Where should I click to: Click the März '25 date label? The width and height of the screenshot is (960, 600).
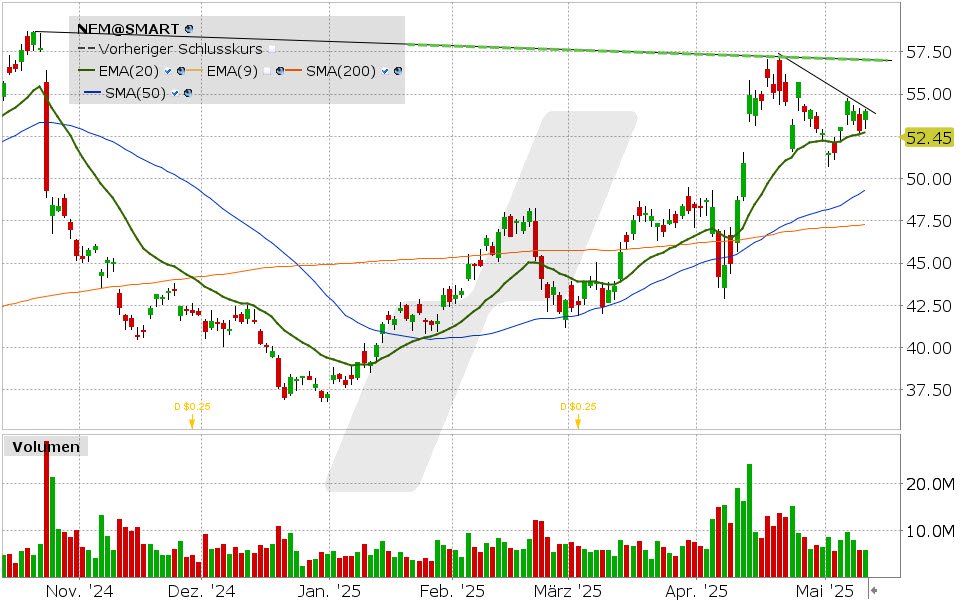(568, 591)
